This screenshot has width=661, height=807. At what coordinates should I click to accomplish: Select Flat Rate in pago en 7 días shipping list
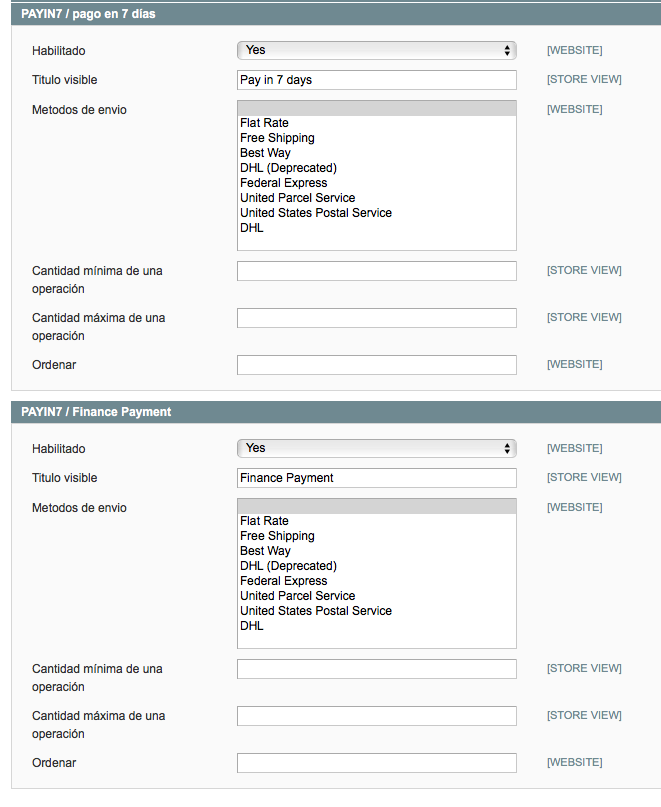pos(264,123)
